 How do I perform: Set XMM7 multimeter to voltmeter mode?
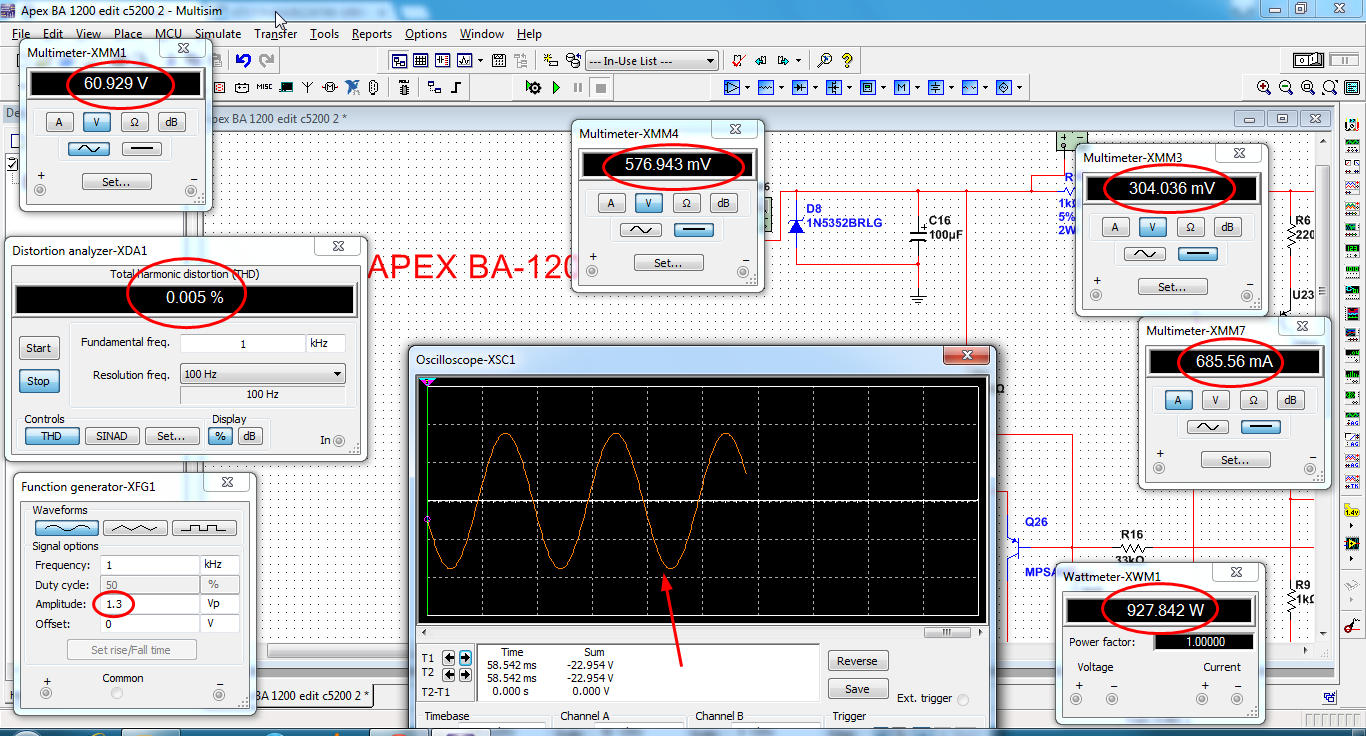(1215, 400)
